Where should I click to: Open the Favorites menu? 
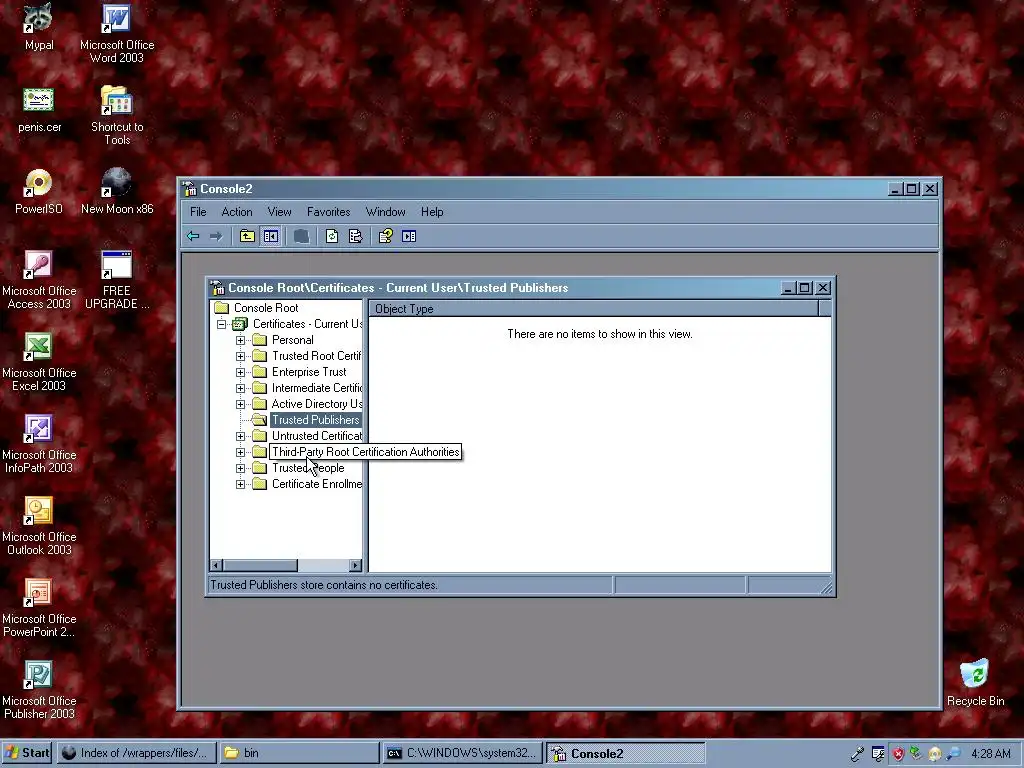pyautogui.click(x=328, y=212)
